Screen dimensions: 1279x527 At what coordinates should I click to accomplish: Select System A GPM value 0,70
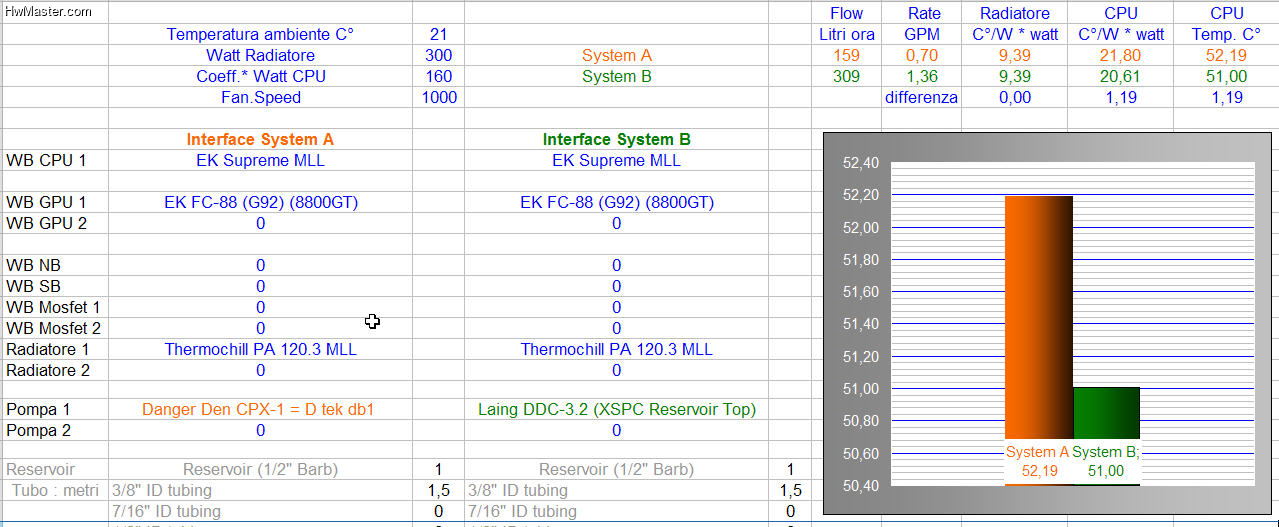tap(922, 55)
